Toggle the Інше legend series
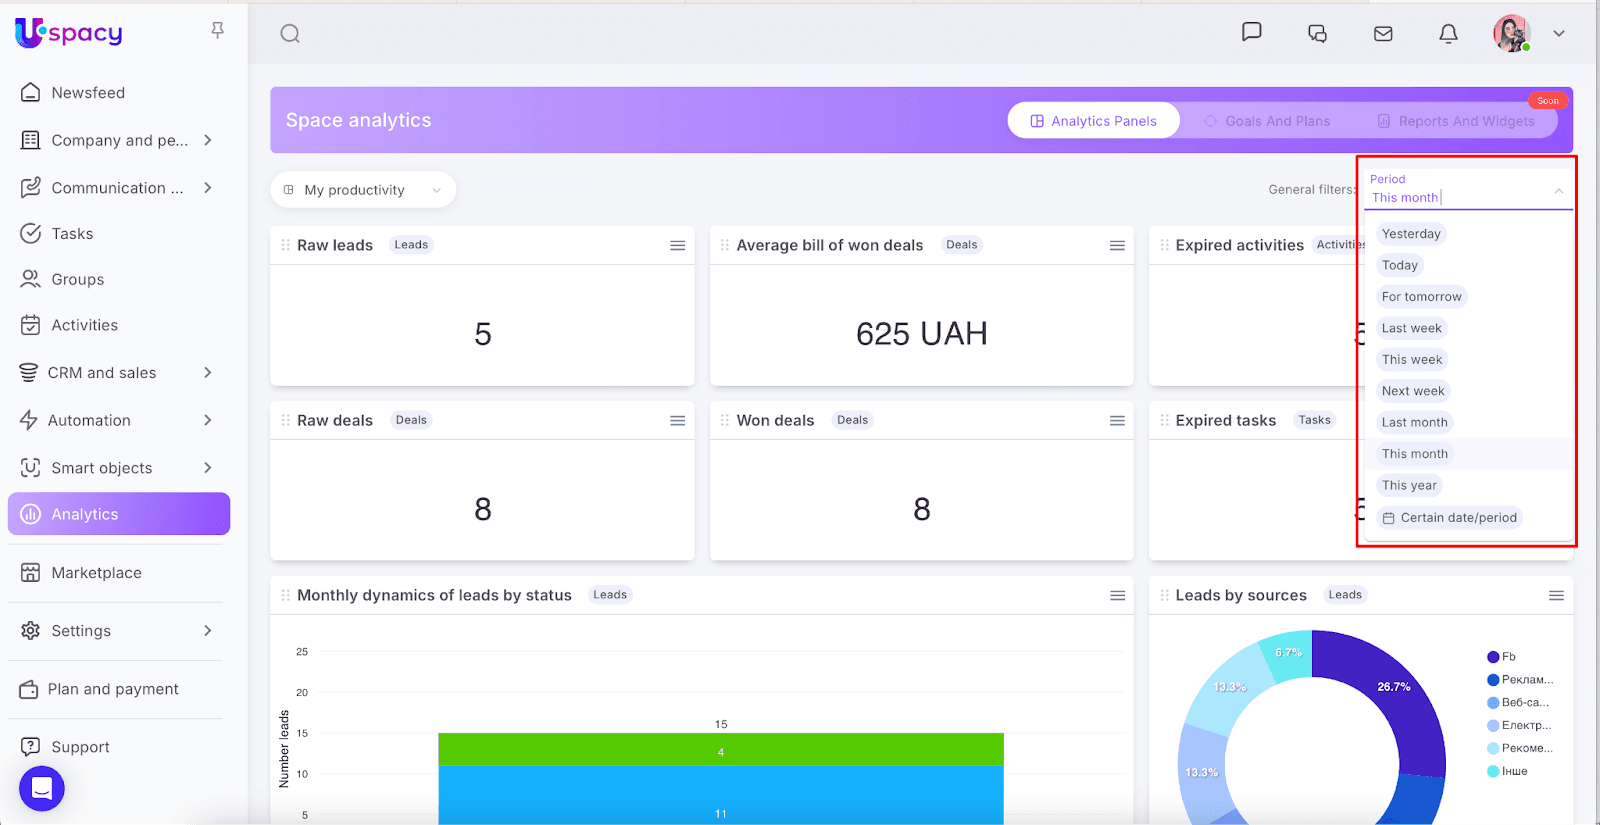 [x=1507, y=771]
